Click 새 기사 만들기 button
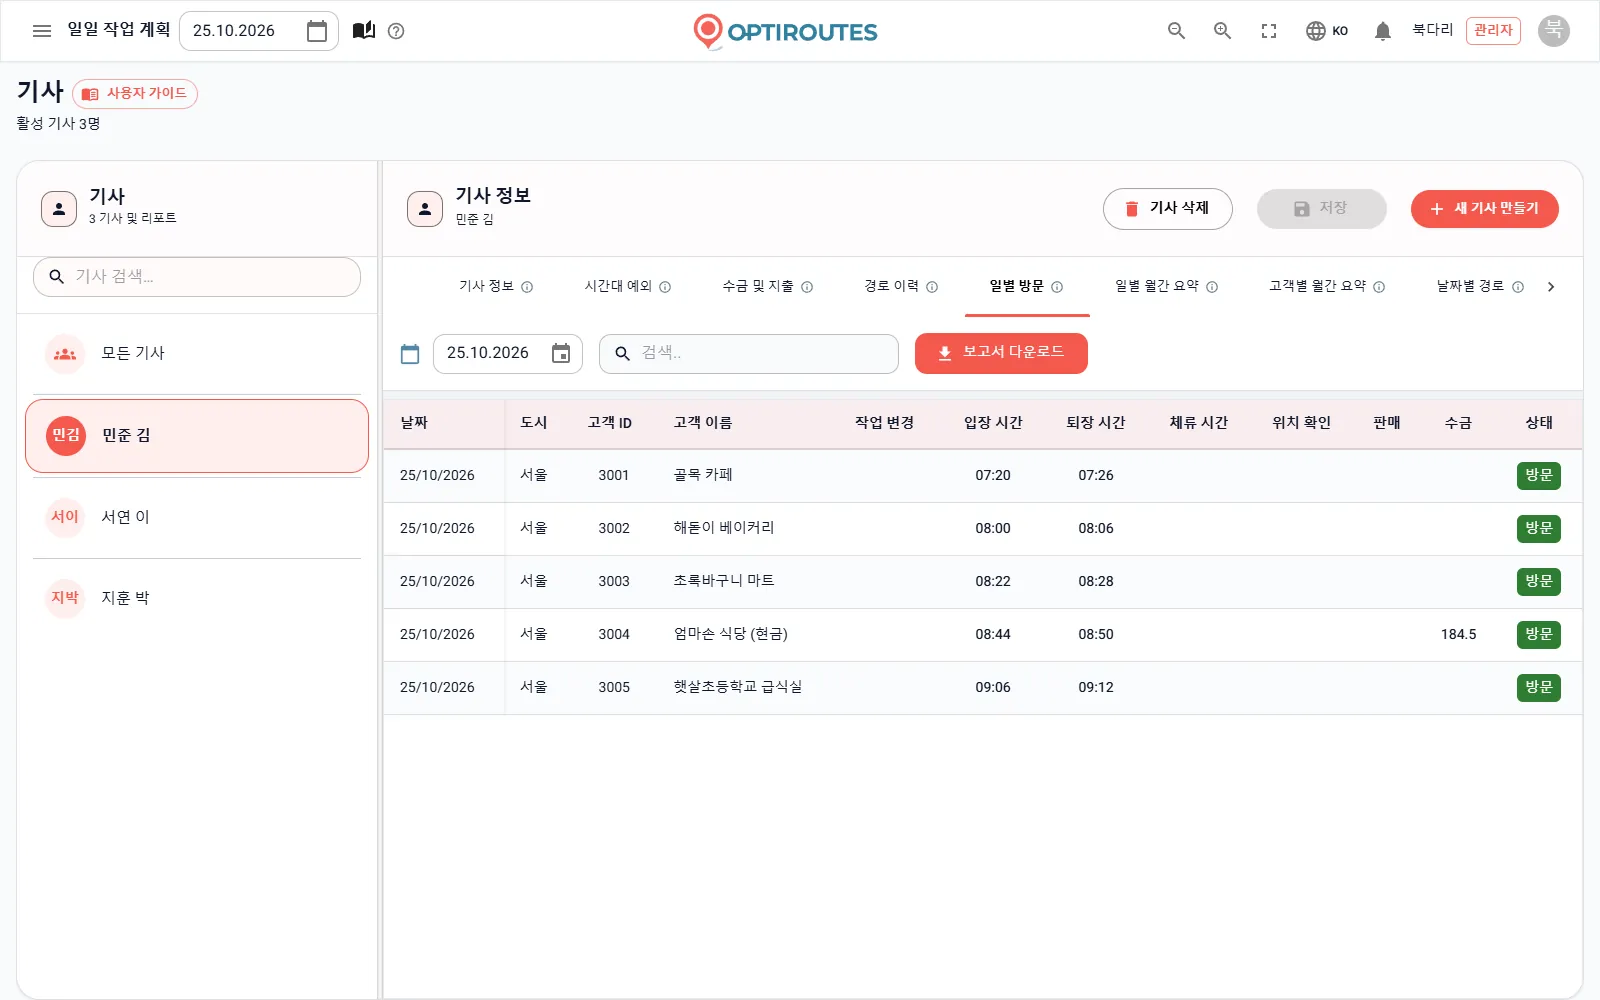The image size is (1600, 1000). pos(1484,209)
